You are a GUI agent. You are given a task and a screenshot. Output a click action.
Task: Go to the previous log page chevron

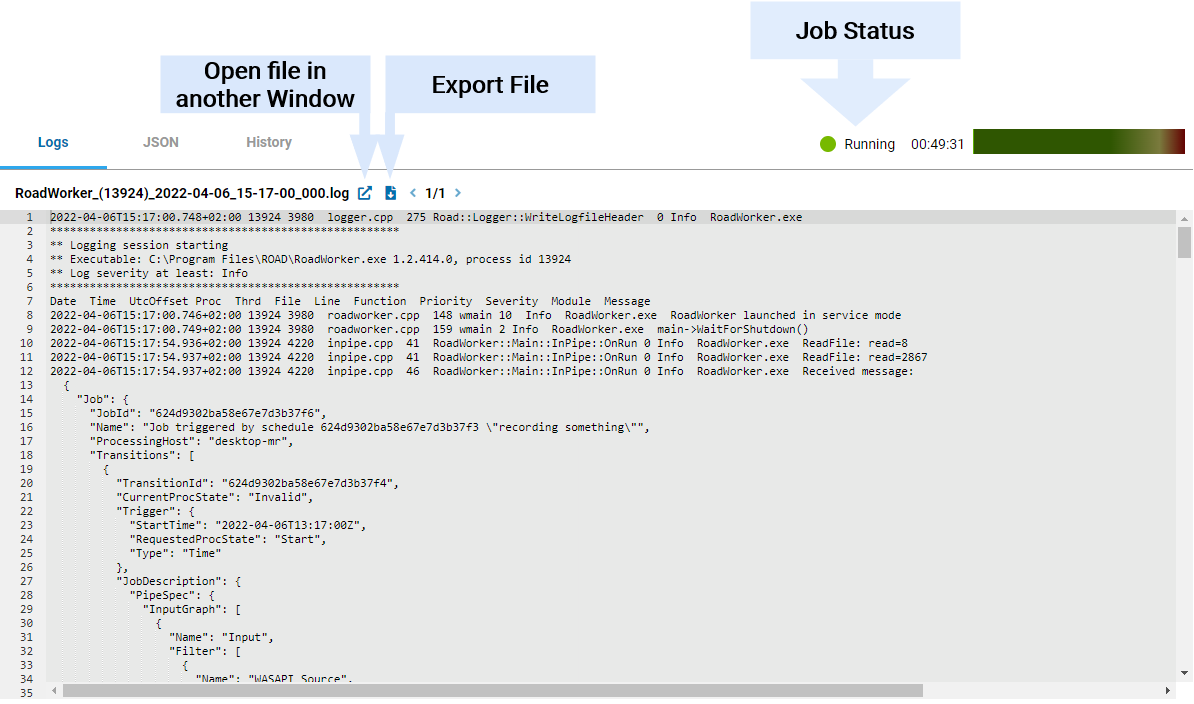(413, 193)
